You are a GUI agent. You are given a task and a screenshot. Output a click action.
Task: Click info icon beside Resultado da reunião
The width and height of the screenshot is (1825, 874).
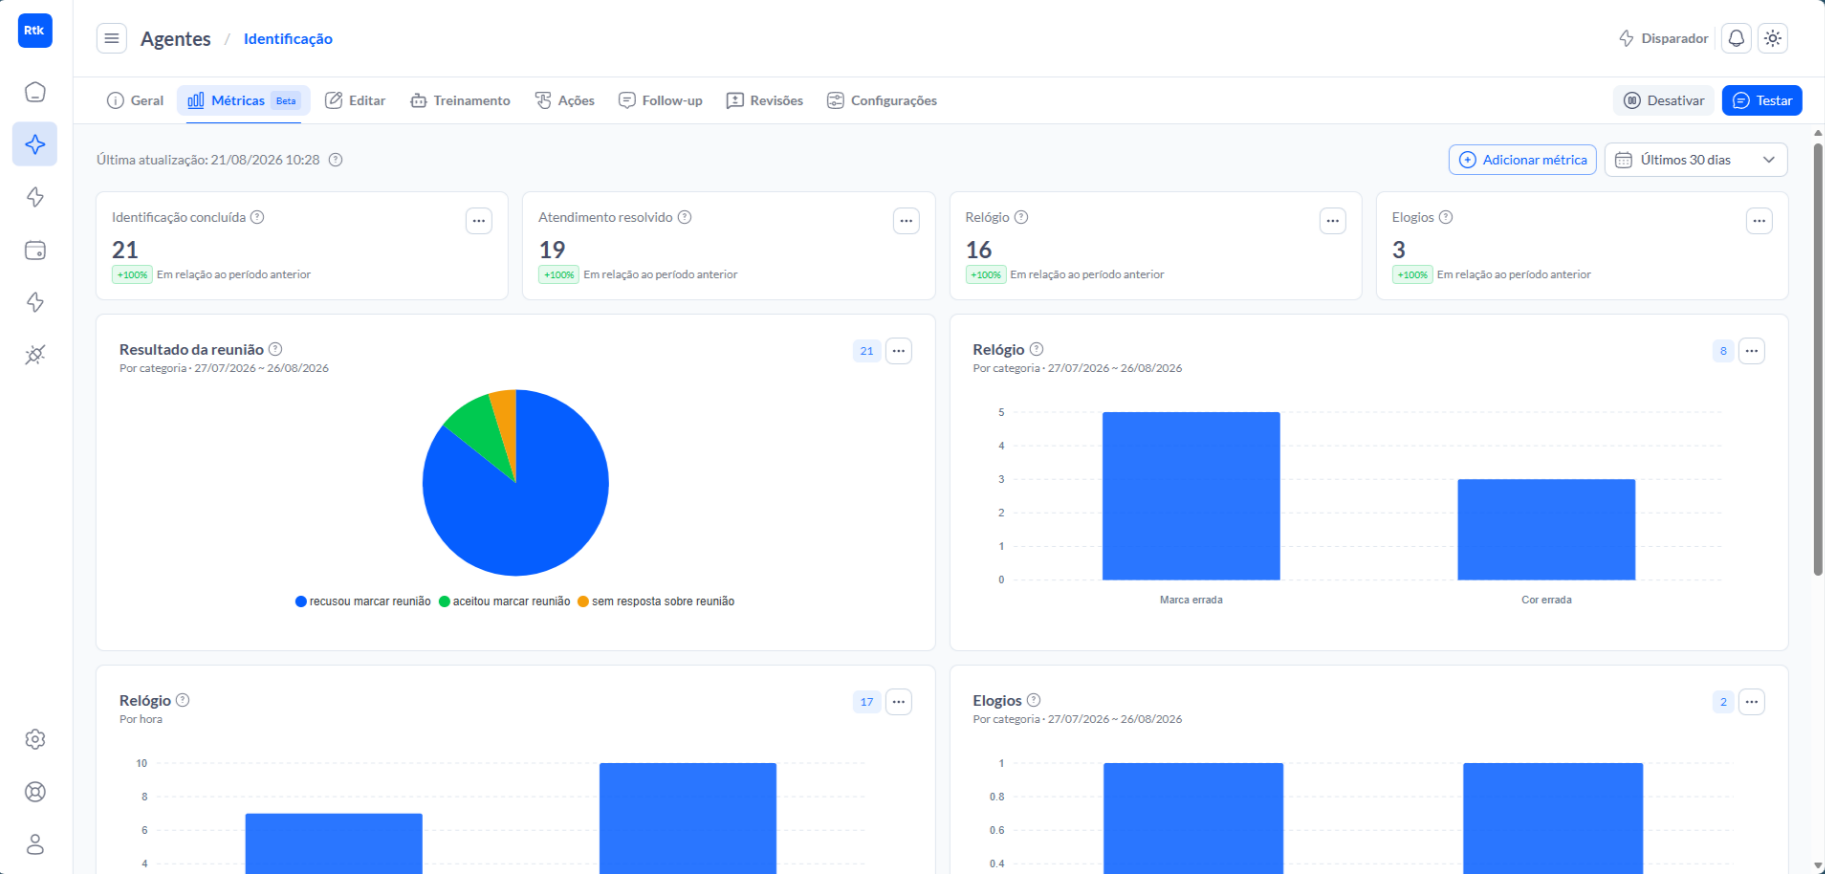(275, 349)
